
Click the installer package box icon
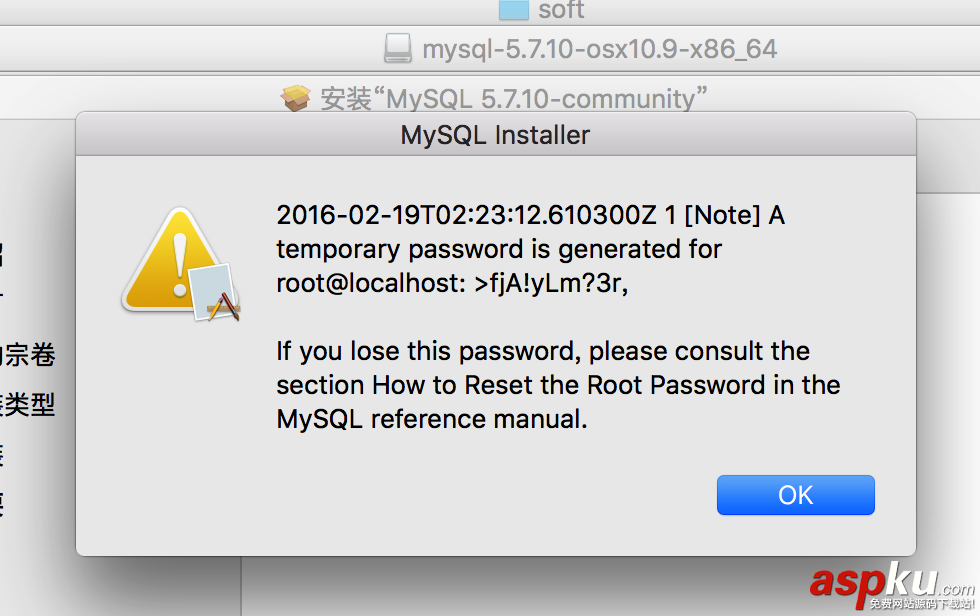pyautogui.click(x=296, y=98)
